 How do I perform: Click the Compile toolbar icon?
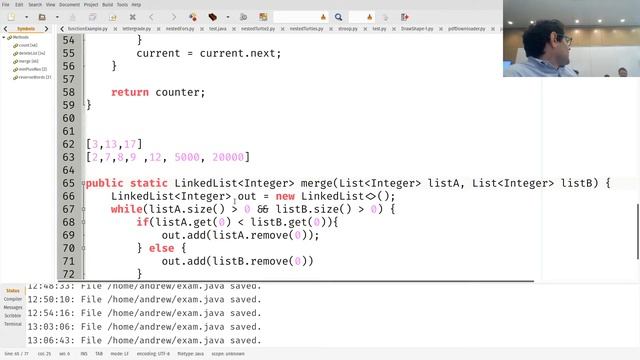tap(193, 17)
